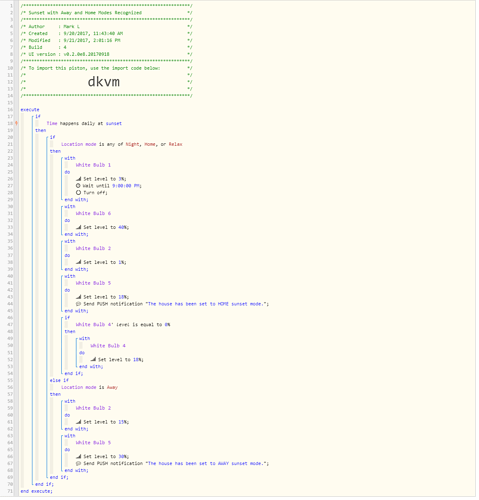Image resolution: width=479 pixels, height=500 pixels.
Task: Click 'end if;' on line 69
Action: [x=59, y=478]
